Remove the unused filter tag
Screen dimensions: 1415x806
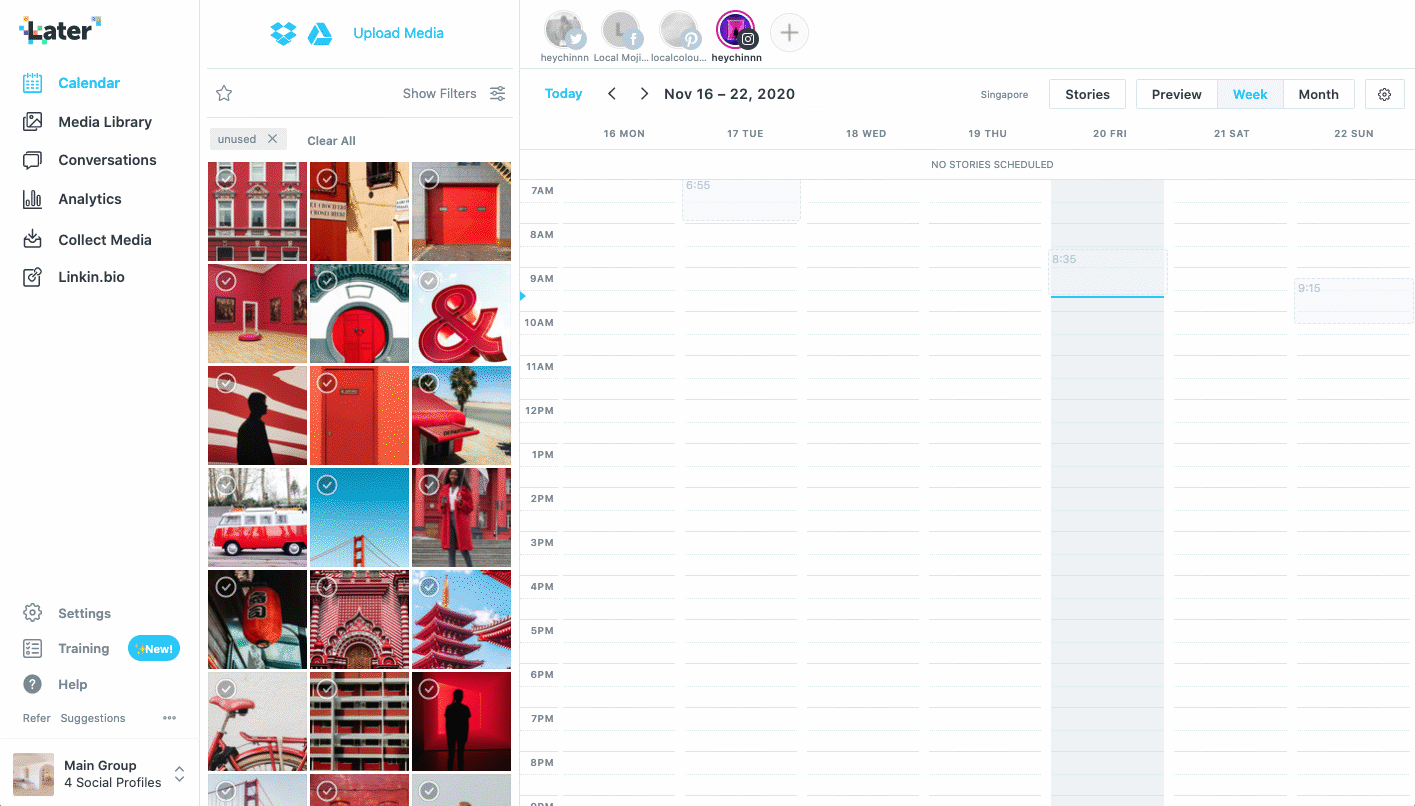272,139
